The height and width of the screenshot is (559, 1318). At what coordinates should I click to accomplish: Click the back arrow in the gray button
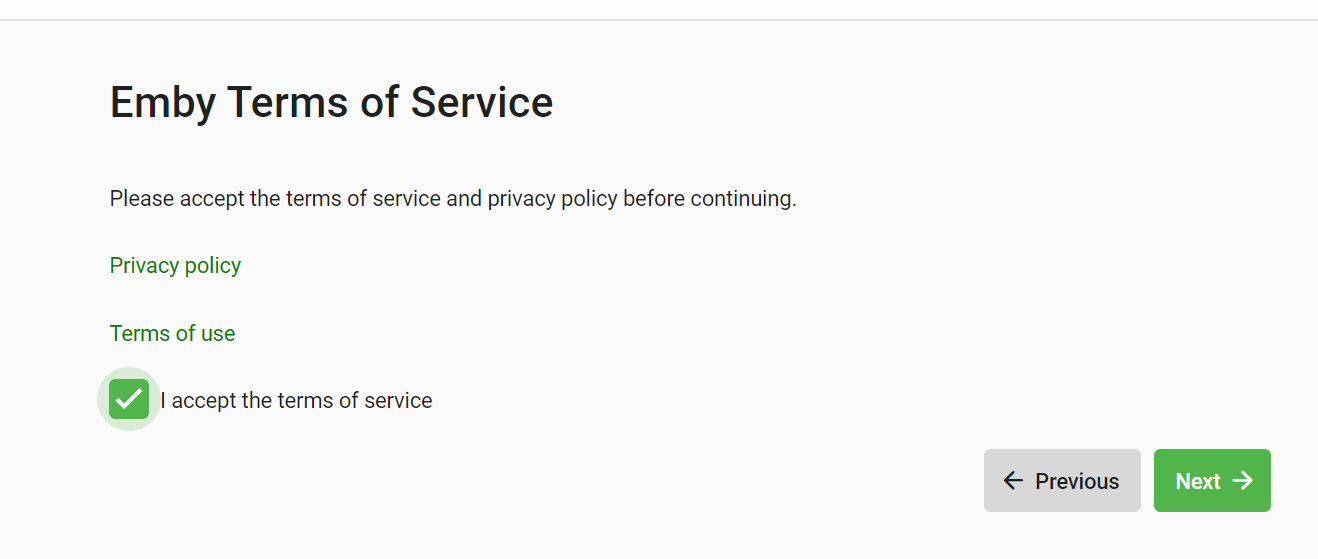(x=1013, y=481)
